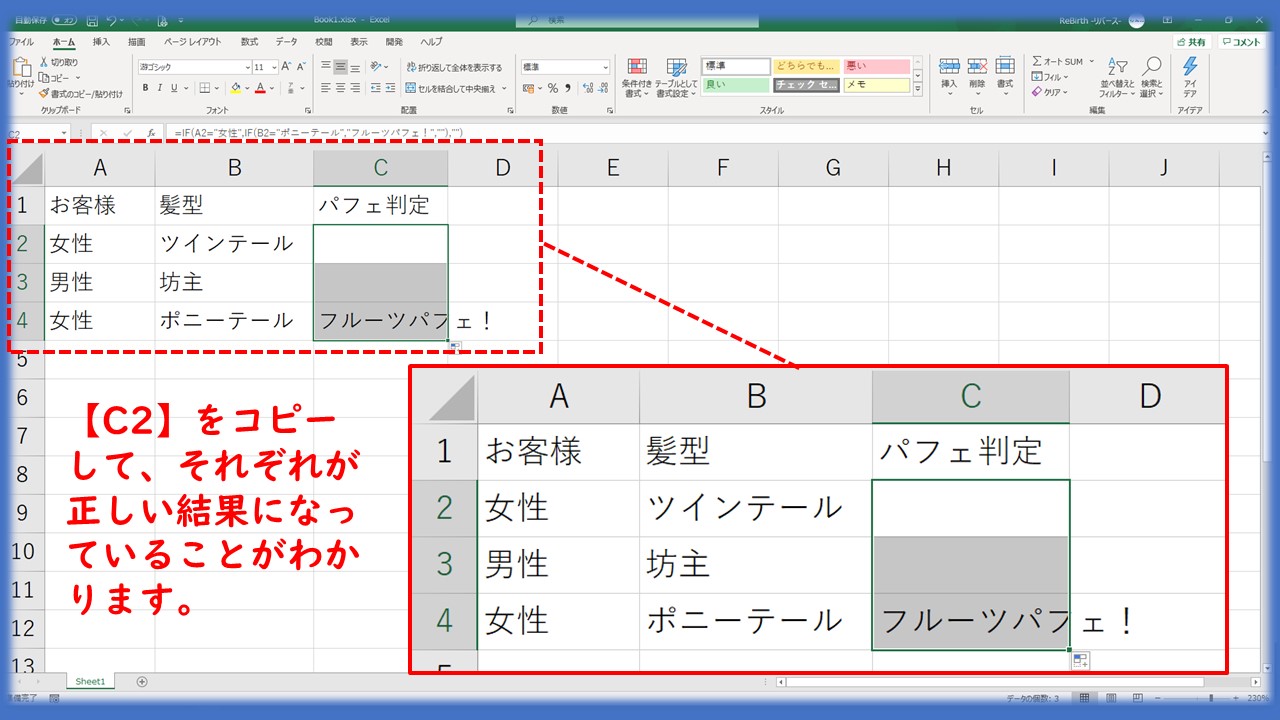Image resolution: width=1280 pixels, height=720 pixels.
Task: Click the Comments (コメント) button
Action: coord(1241,42)
